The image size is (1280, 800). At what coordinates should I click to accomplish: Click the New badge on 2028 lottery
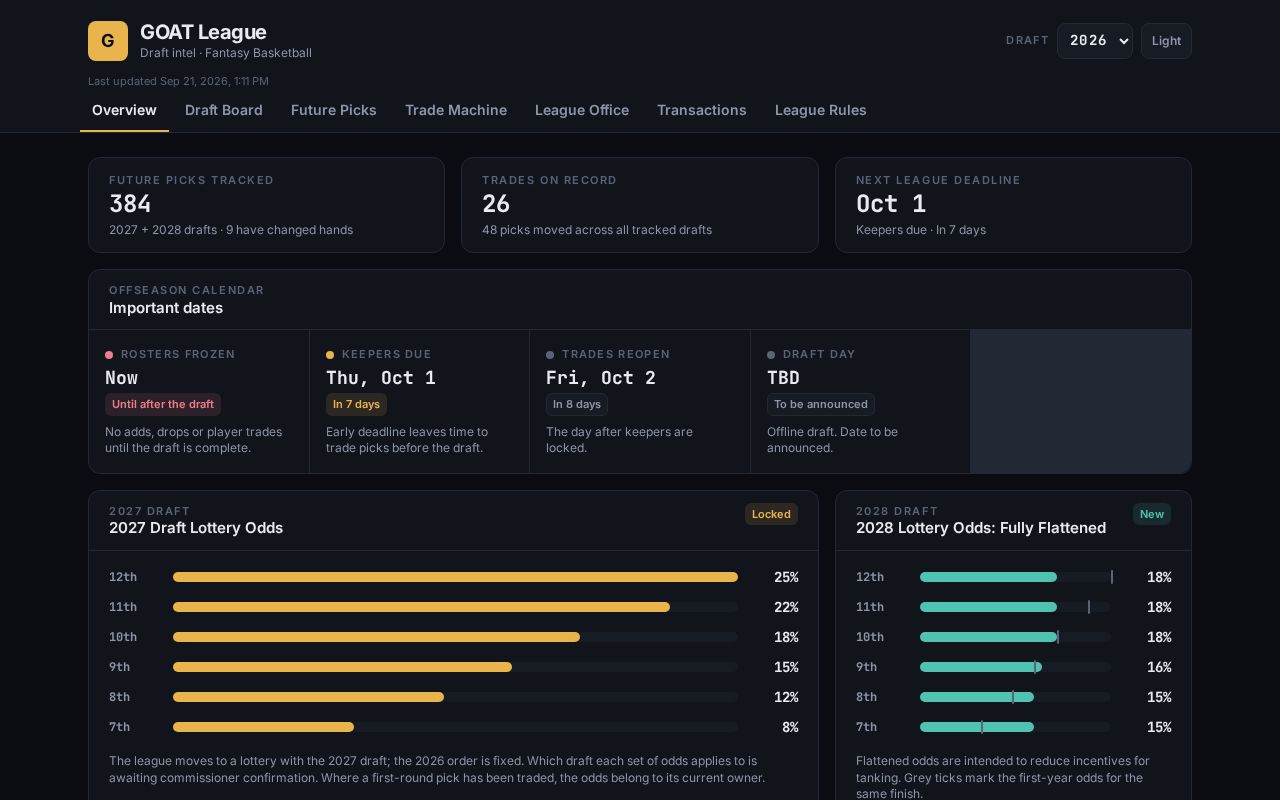(x=1152, y=514)
